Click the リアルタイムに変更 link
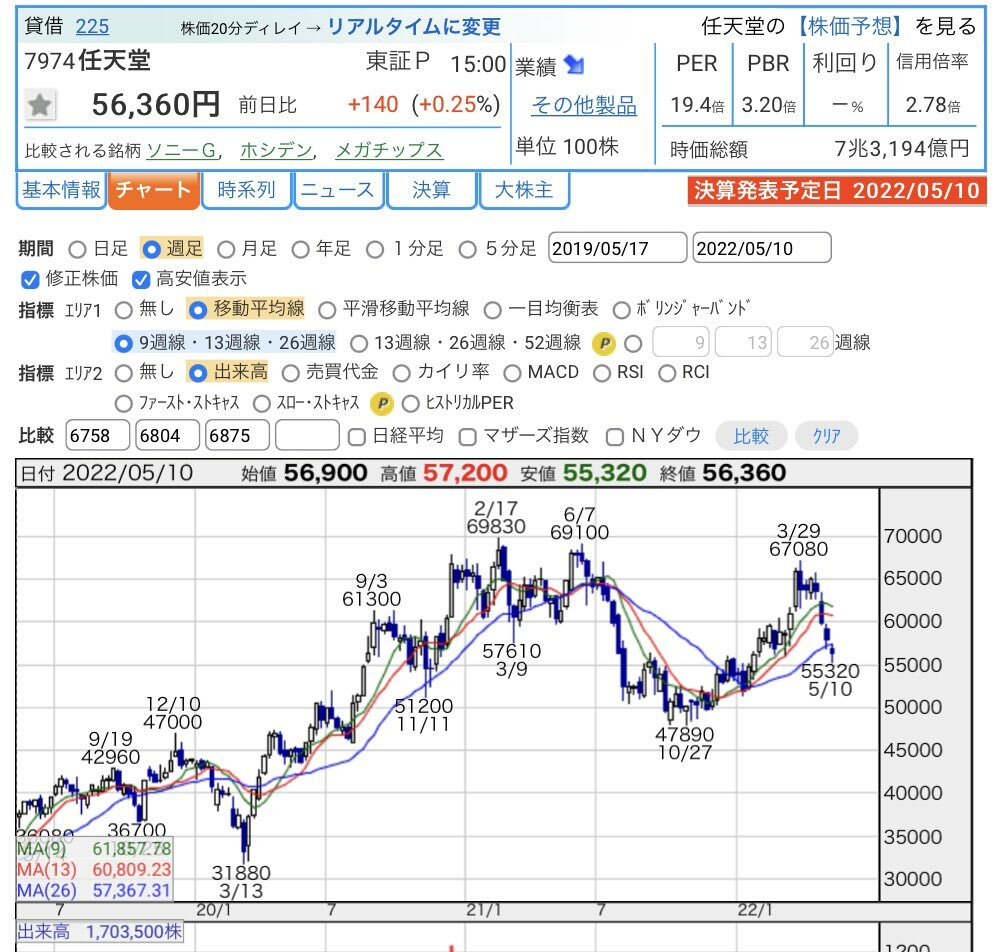Image resolution: width=992 pixels, height=952 pixels. (x=414, y=27)
